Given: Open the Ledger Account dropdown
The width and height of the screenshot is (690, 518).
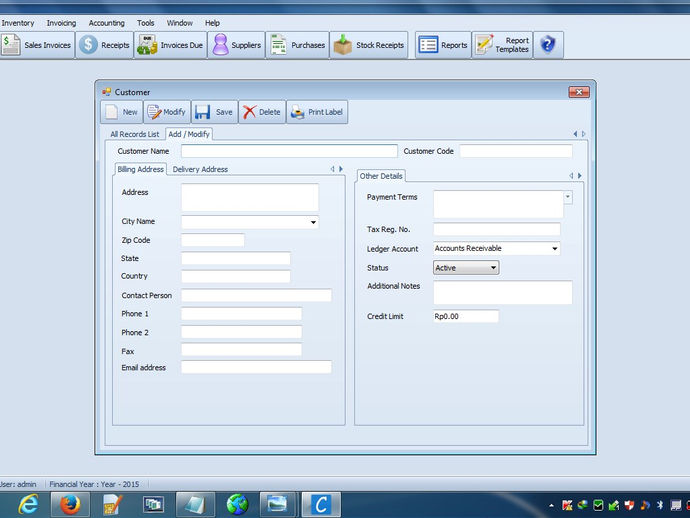Looking at the screenshot, I should click(x=554, y=249).
